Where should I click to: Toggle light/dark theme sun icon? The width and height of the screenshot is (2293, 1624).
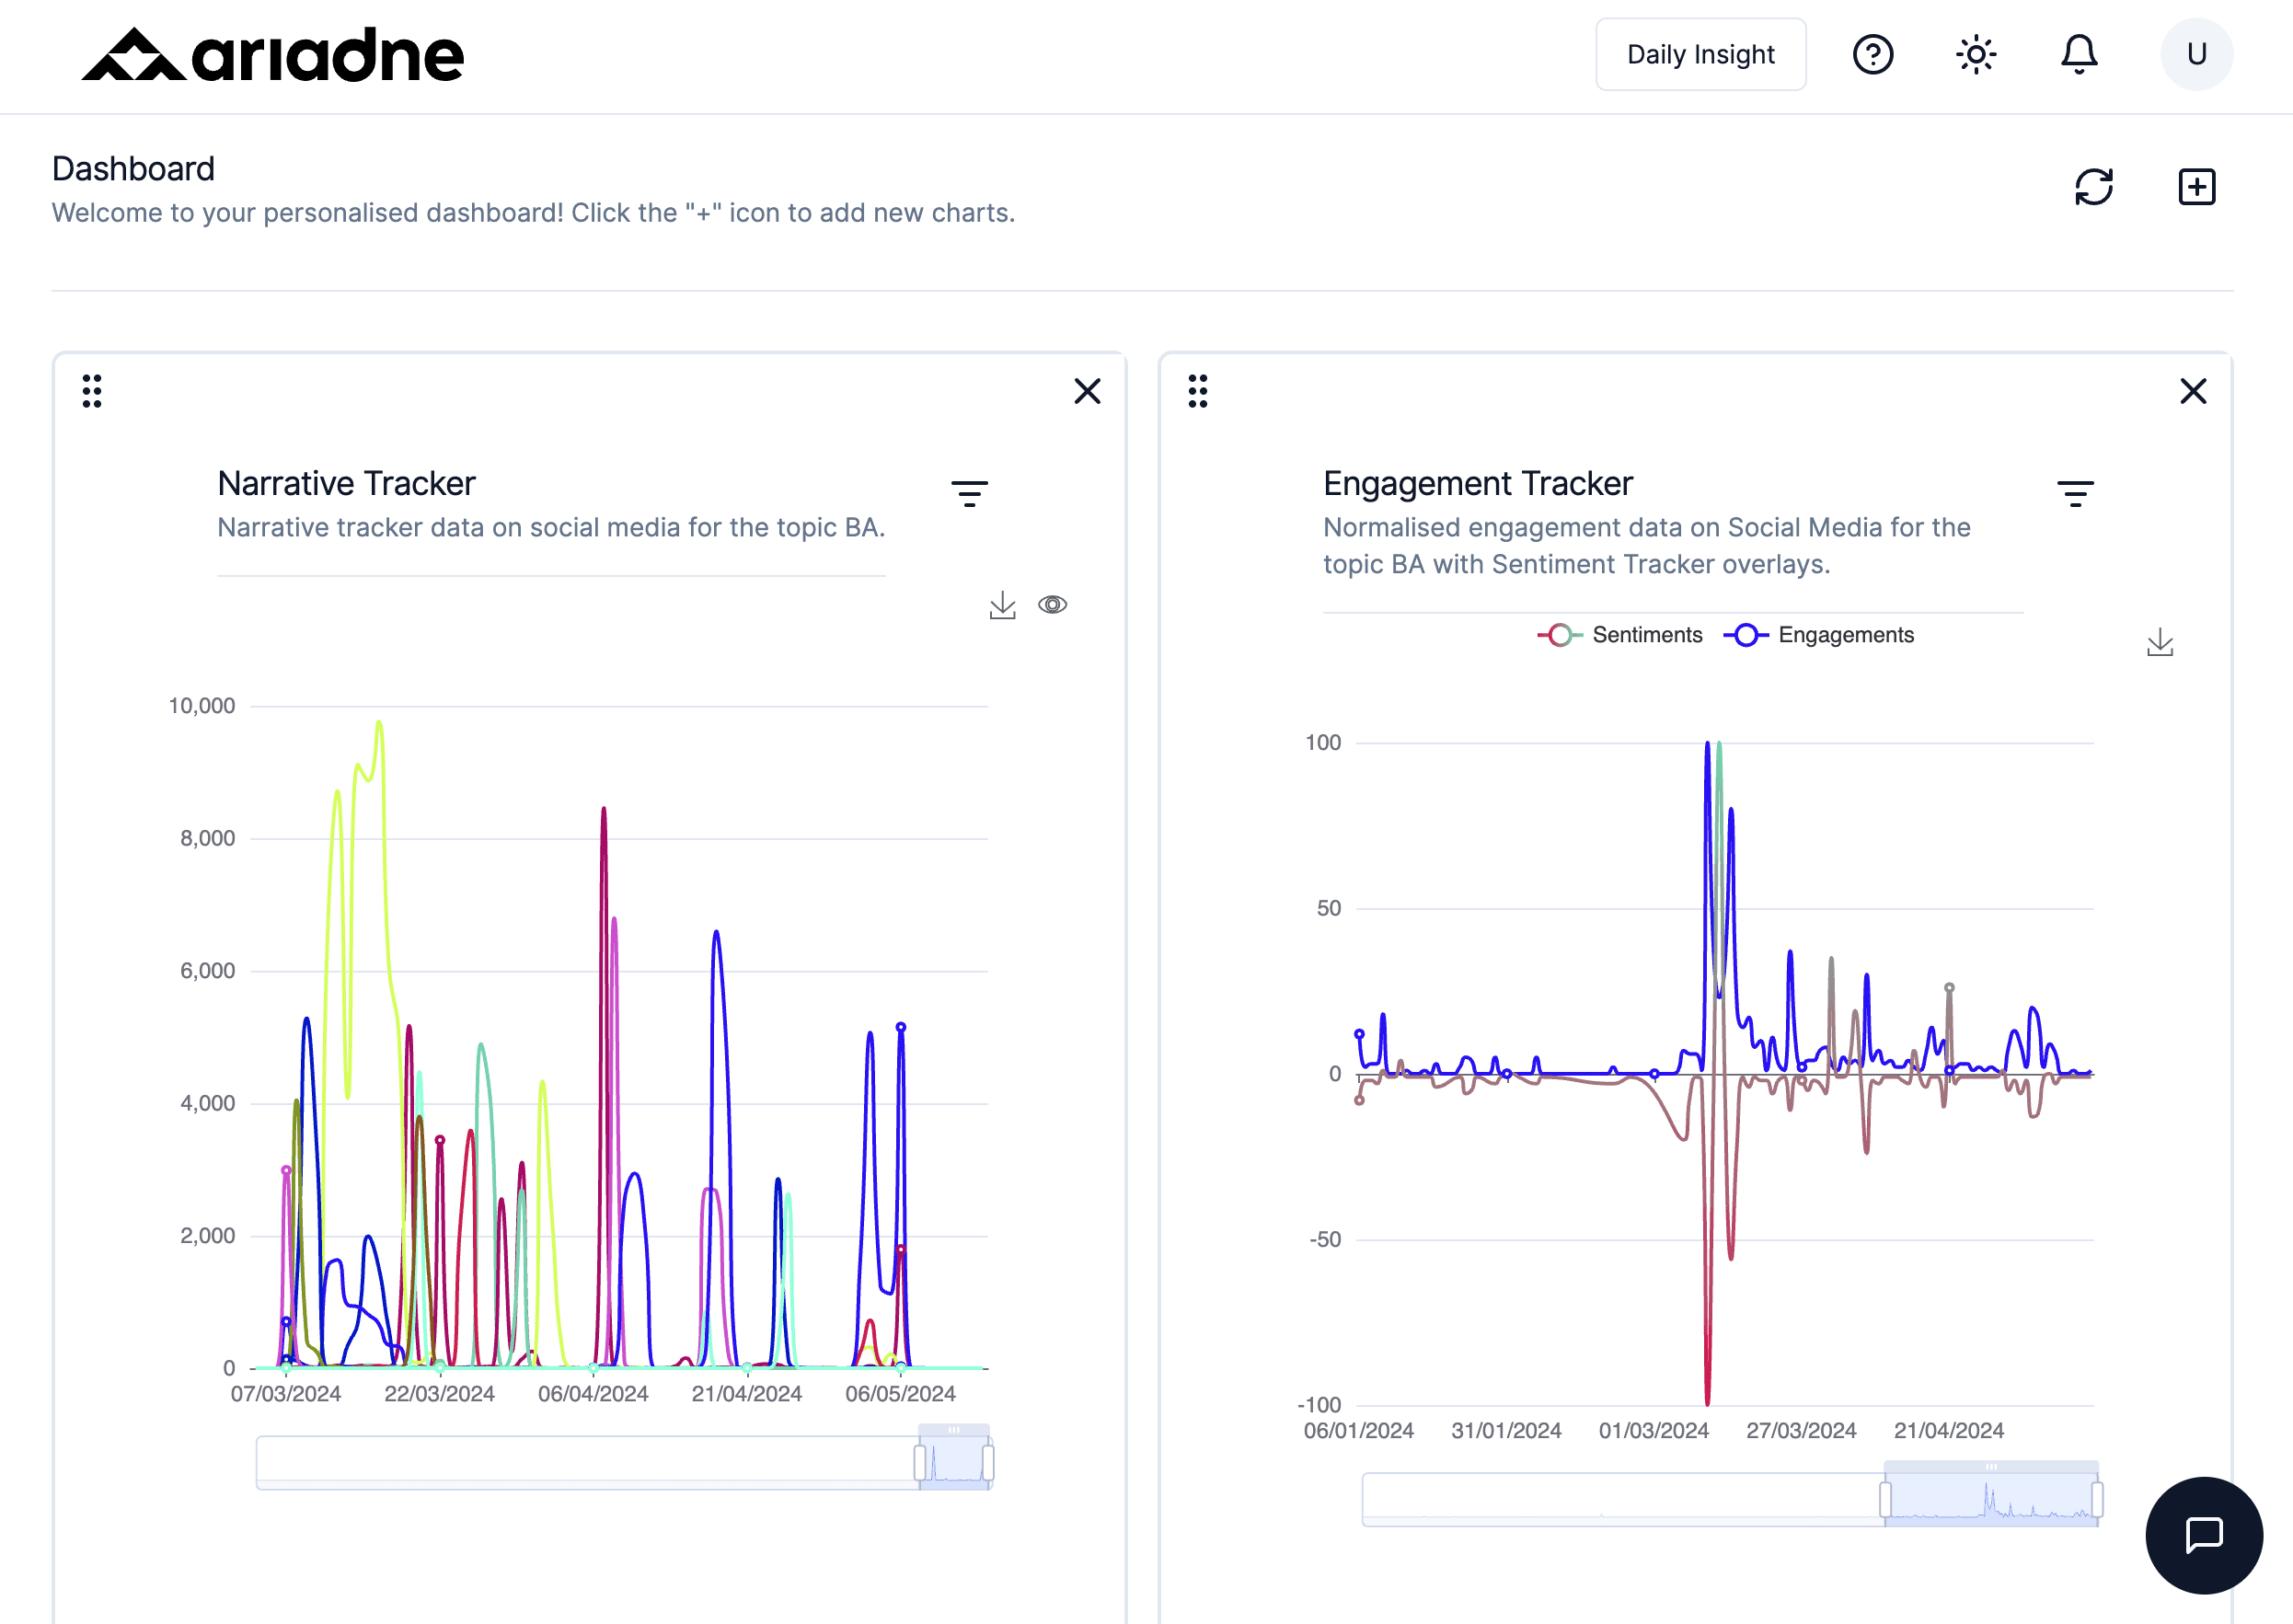[1975, 54]
